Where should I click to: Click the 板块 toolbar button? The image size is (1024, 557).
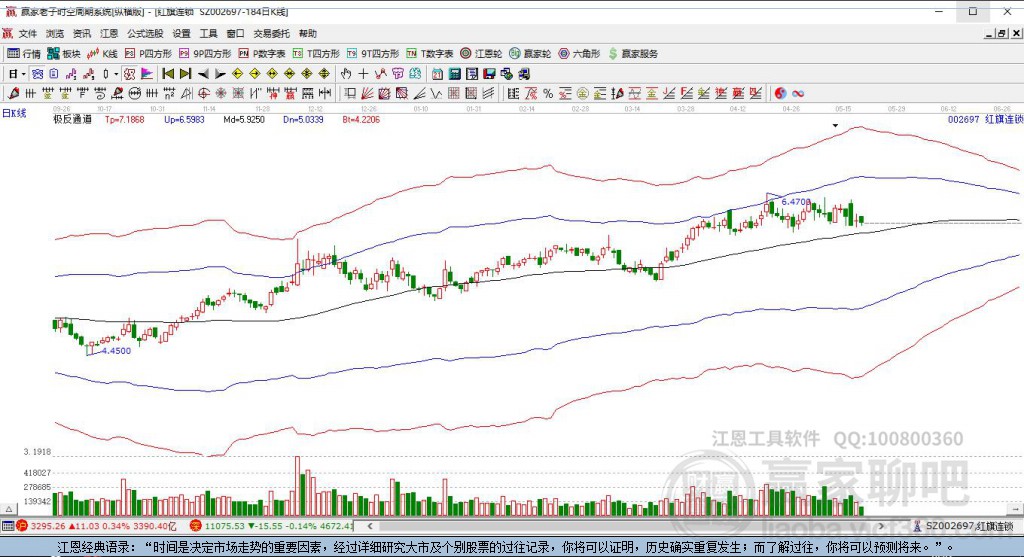pos(64,54)
